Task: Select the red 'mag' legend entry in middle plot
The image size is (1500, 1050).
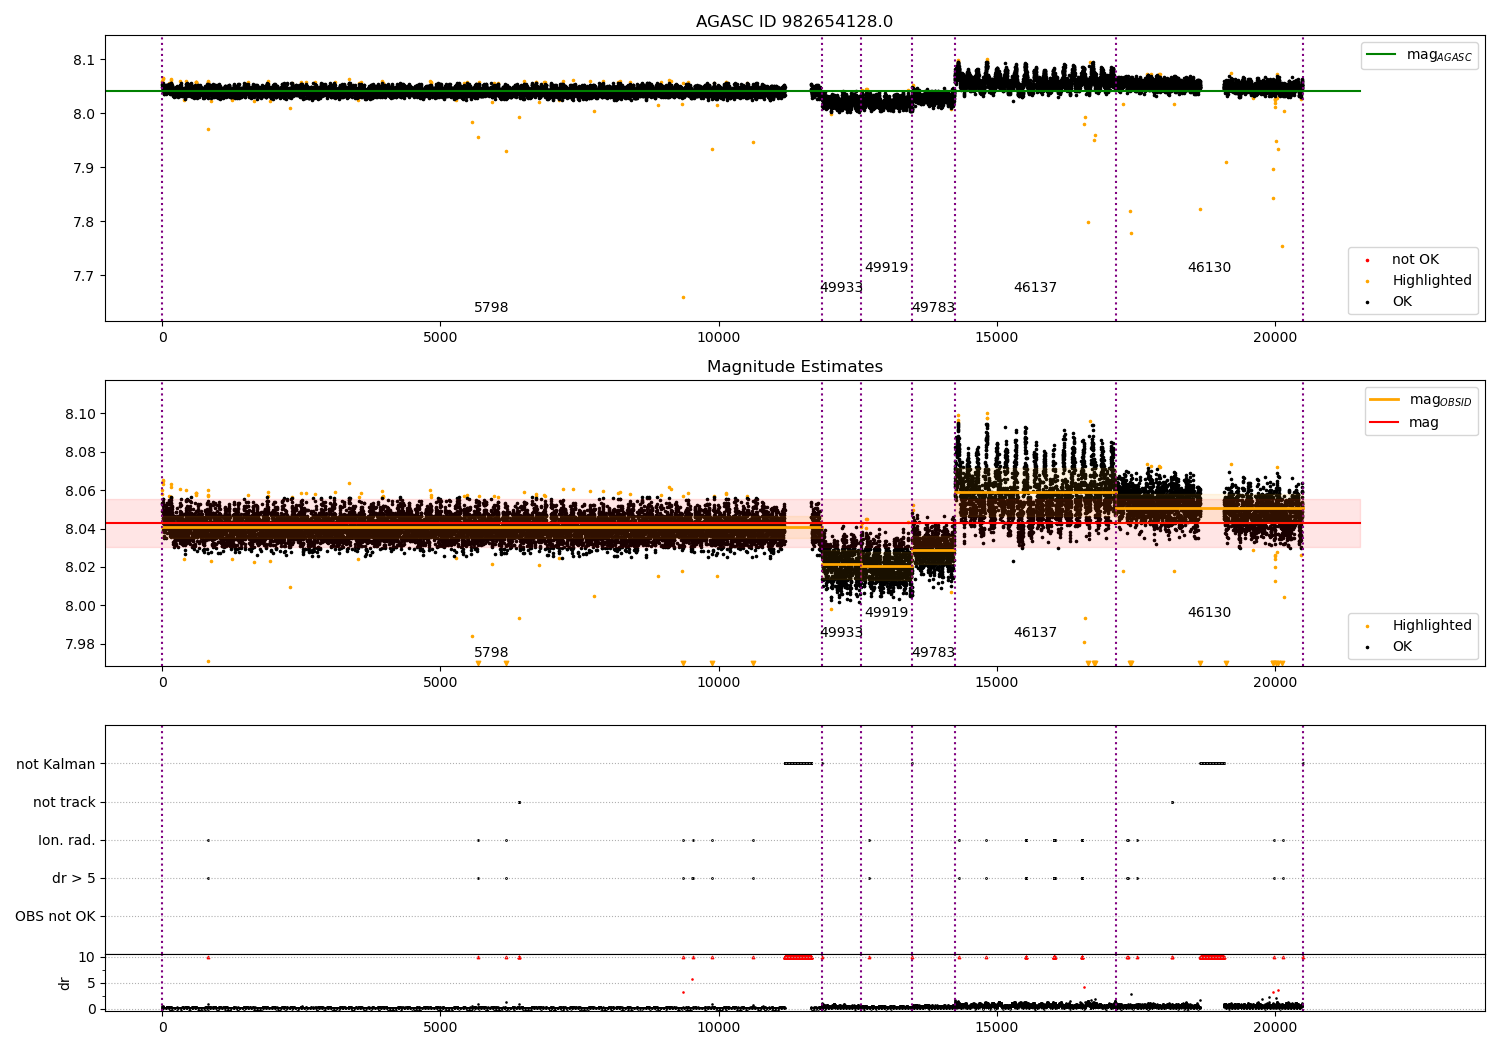Action: (x=1404, y=422)
